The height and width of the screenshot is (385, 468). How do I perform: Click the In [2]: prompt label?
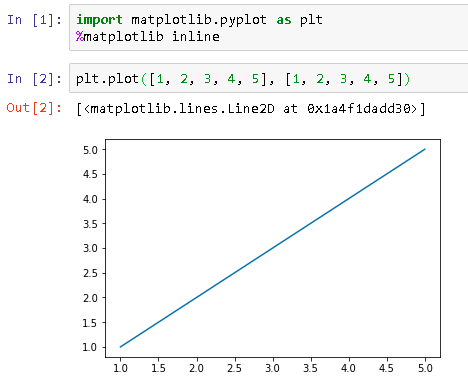coord(35,79)
